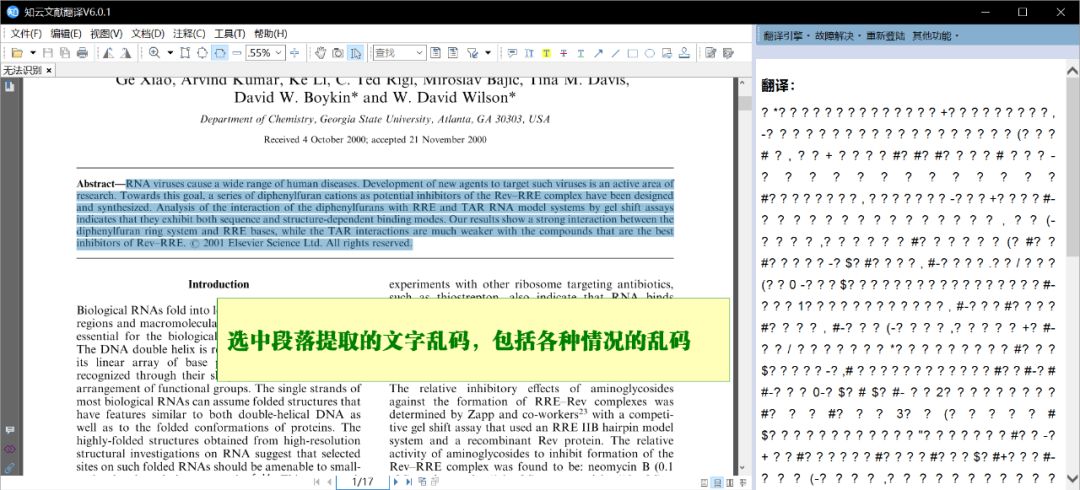This screenshot has height=490, width=1080.
Task: Click the translation panel scrollbar down arrow
Action: (x=1072, y=478)
